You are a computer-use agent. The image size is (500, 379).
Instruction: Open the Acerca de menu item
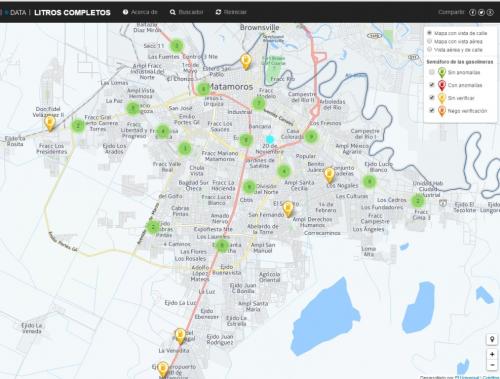(x=140, y=12)
